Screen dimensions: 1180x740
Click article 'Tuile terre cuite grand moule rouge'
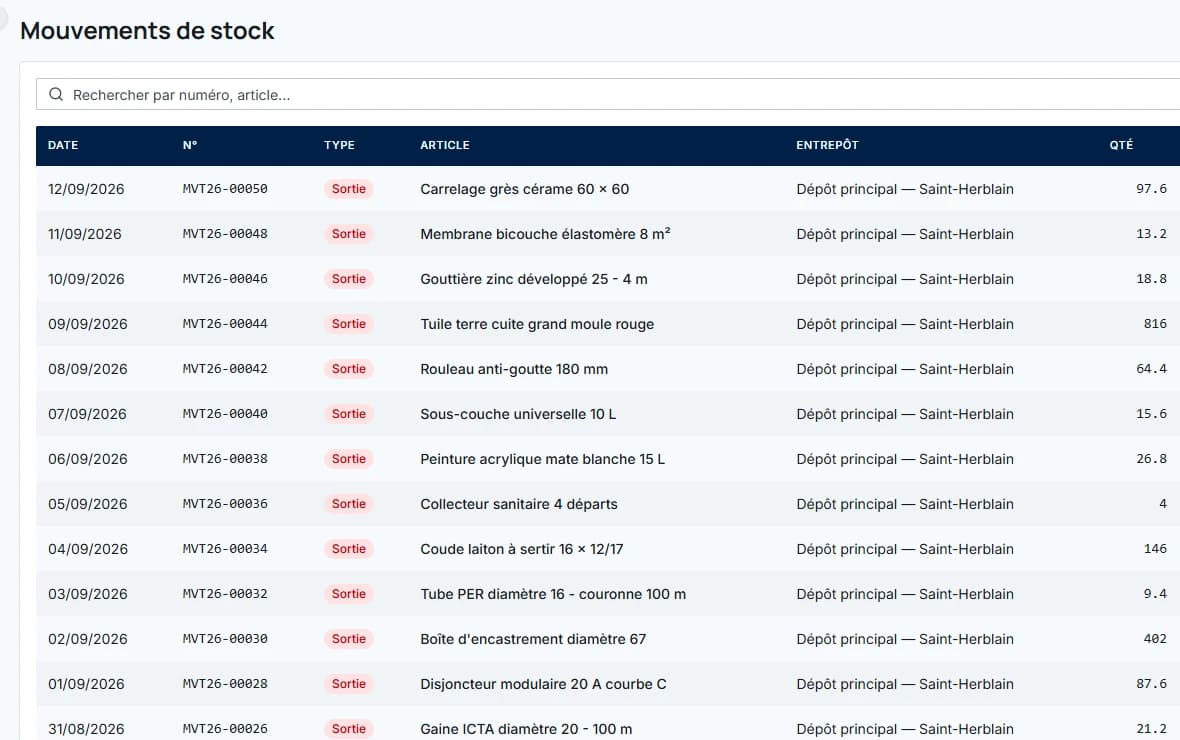click(537, 324)
